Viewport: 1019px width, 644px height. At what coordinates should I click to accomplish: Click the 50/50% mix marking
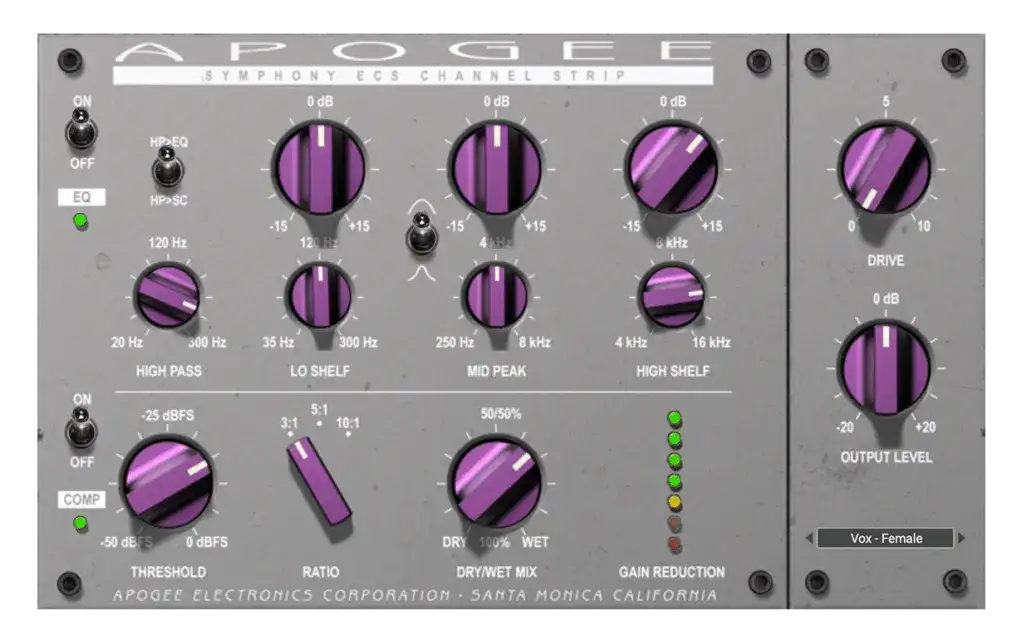[x=500, y=414]
